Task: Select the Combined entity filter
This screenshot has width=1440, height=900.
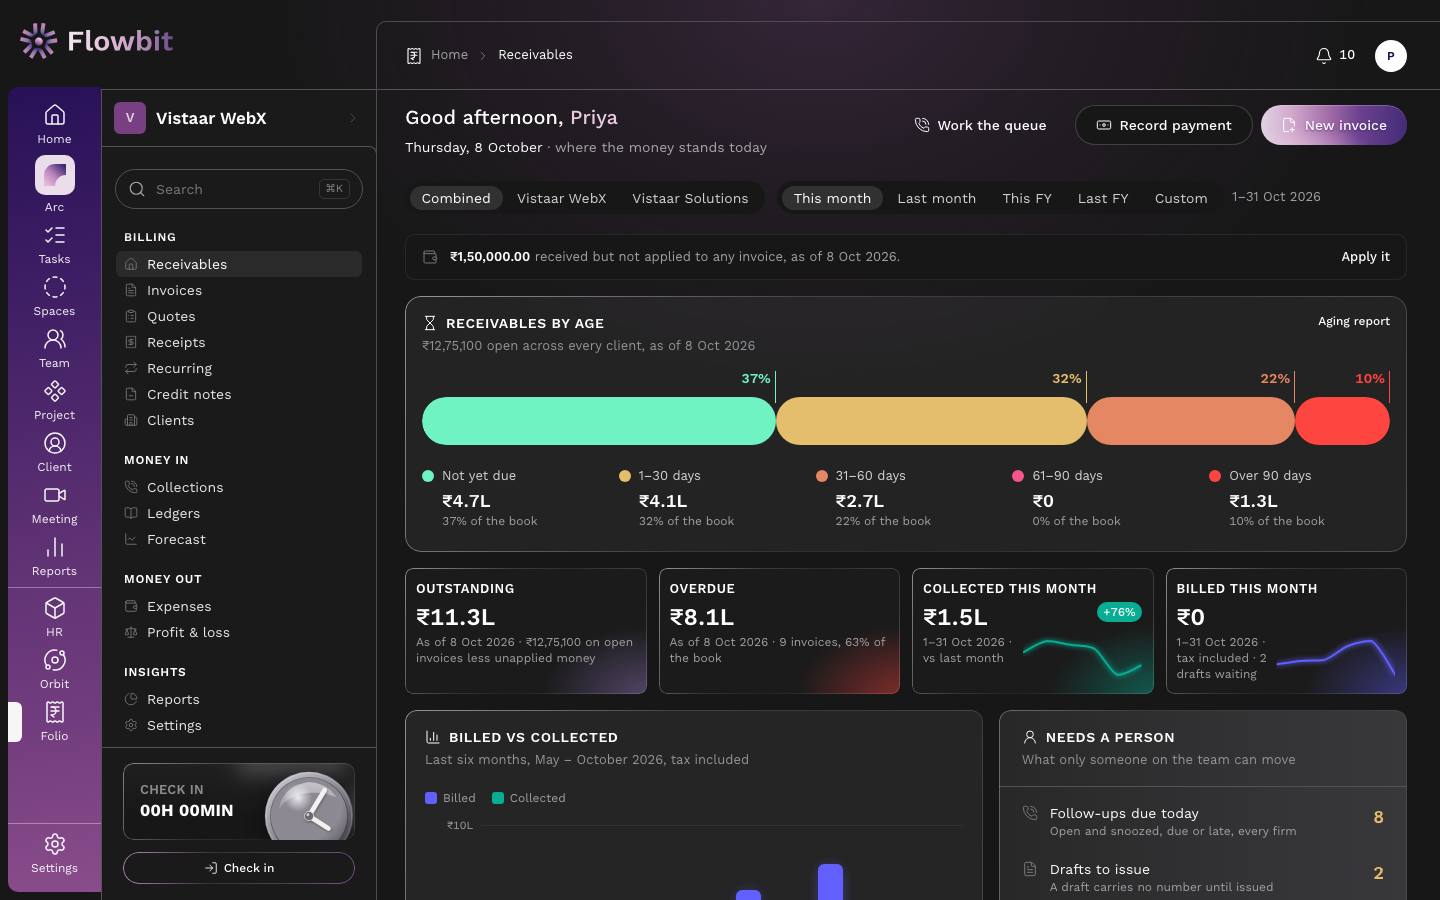Action: [456, 198]
